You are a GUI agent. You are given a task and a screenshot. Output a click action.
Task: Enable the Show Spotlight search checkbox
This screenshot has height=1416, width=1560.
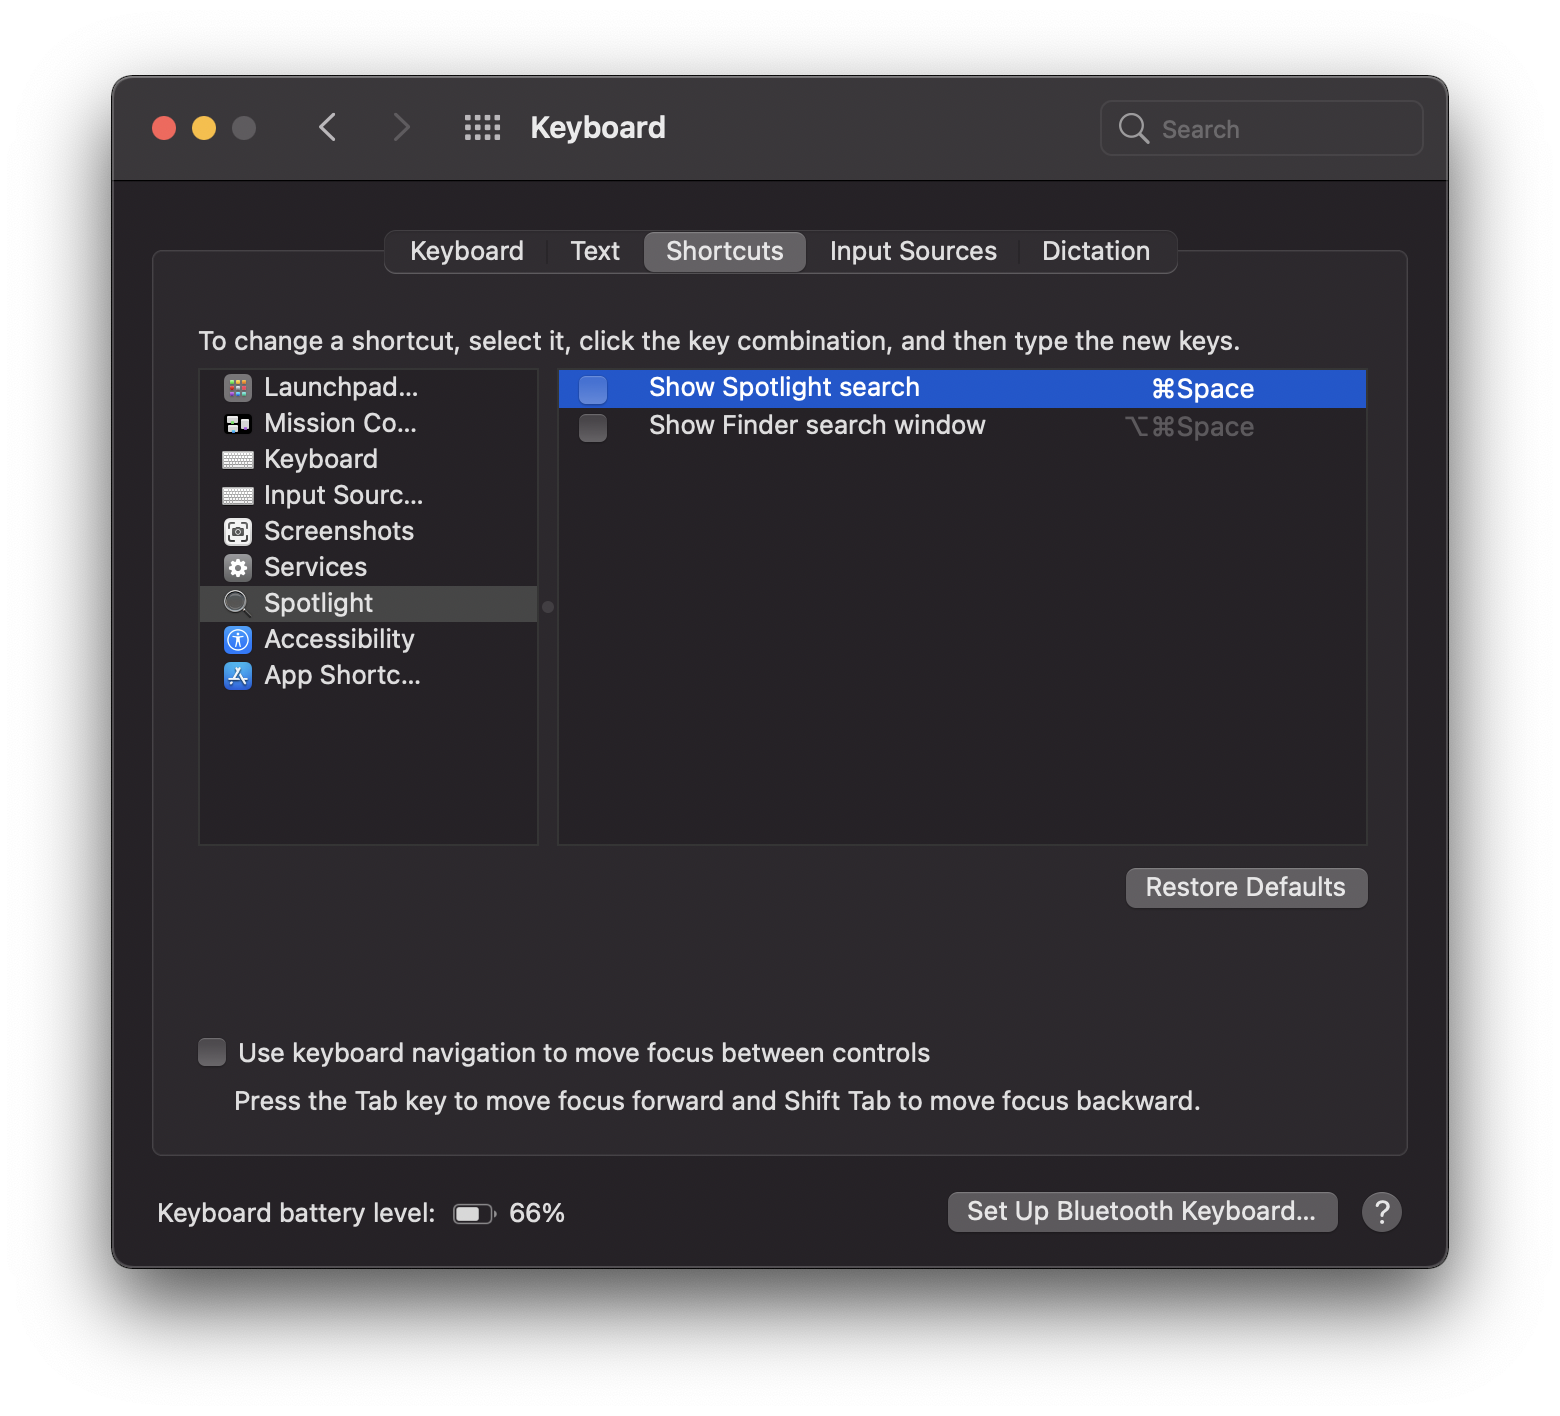pos(593,389)
